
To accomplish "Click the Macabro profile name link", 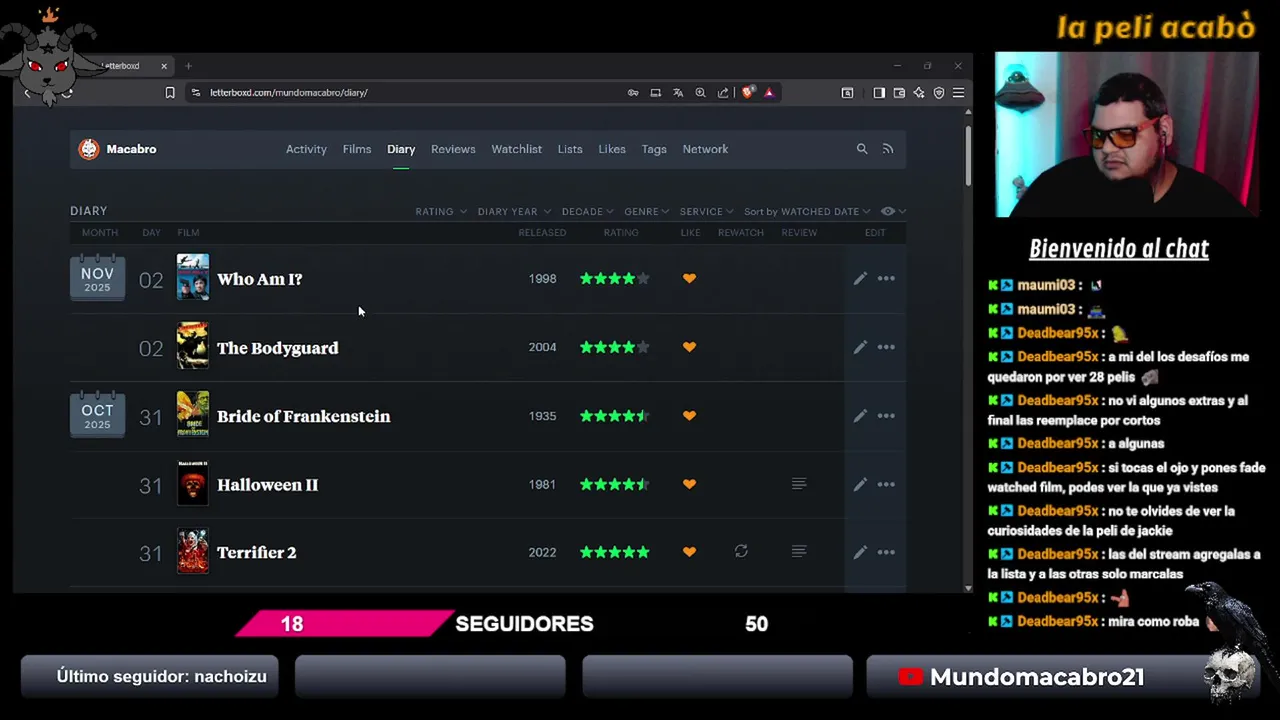I will click(x=131, y=149).
